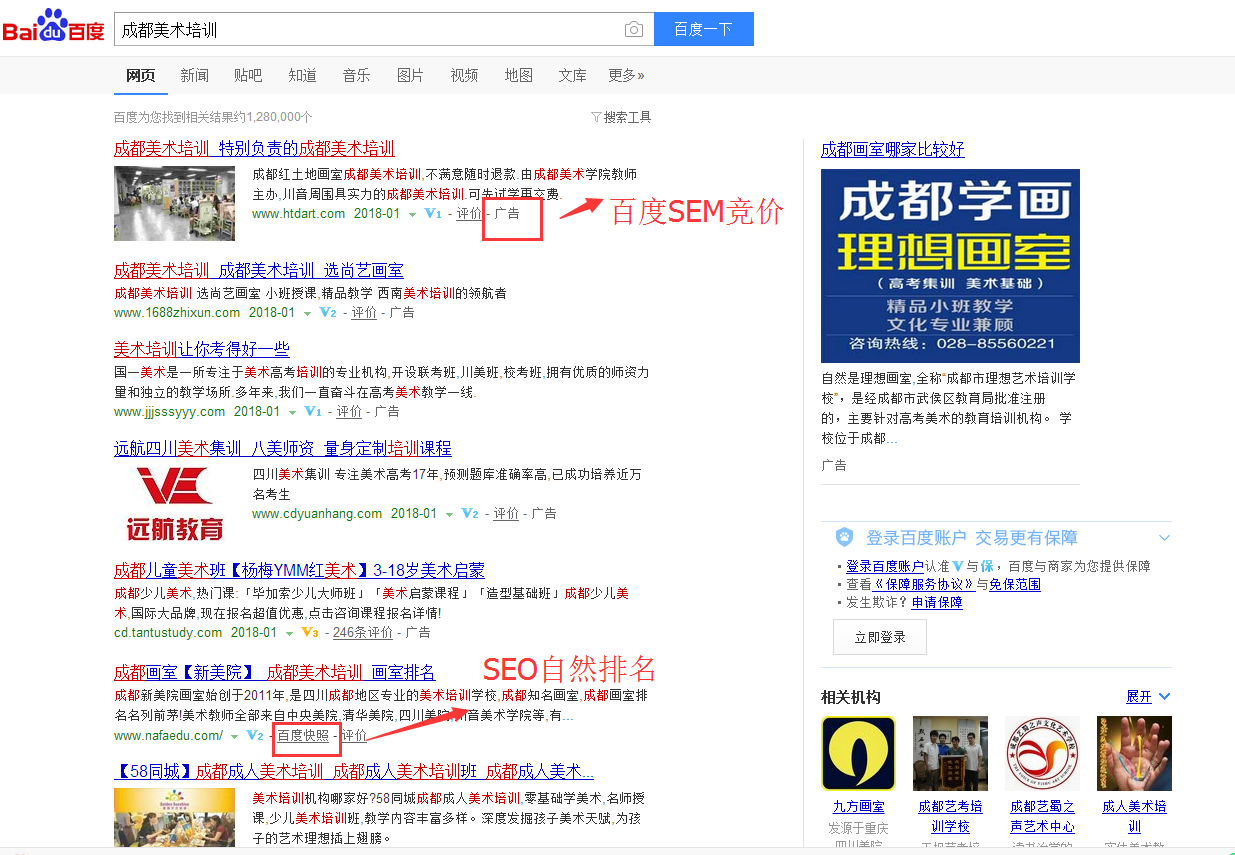This screenshot has width=1235, height=855.
Task: Open 美术培训让你考得好一些 result
Action: coord(202,349)
